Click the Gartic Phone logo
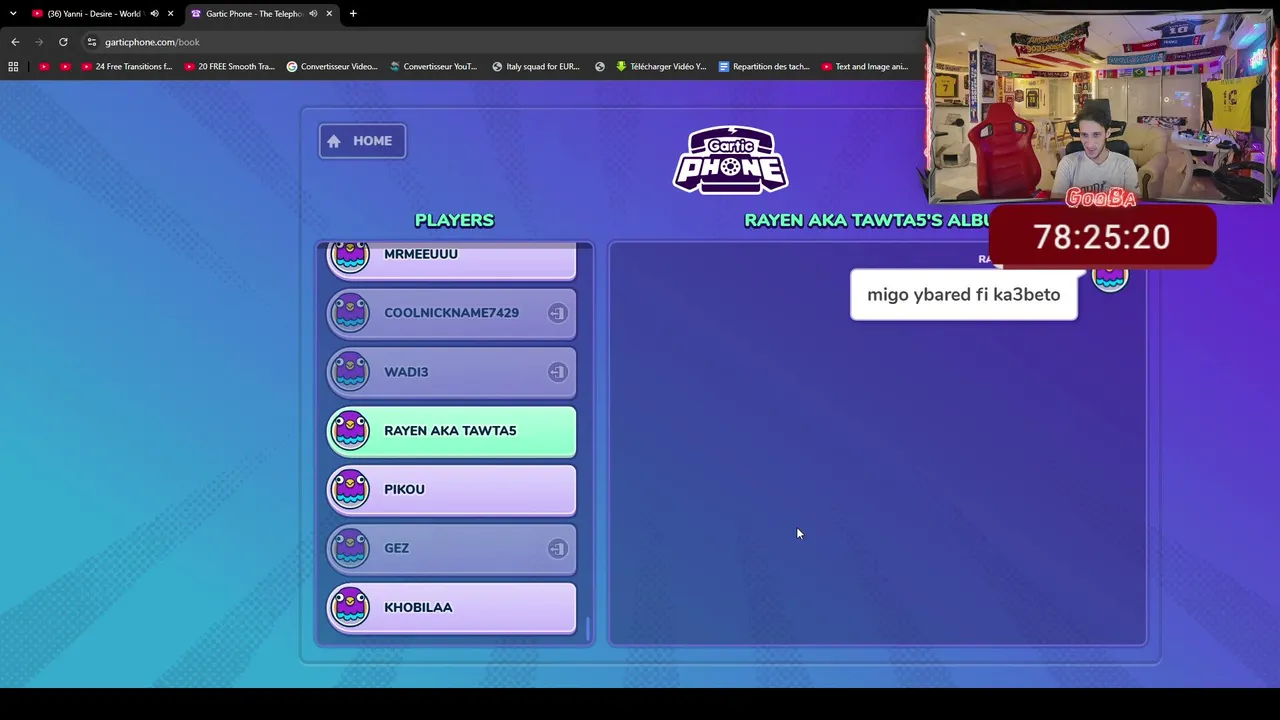 (x=731, y=159)
